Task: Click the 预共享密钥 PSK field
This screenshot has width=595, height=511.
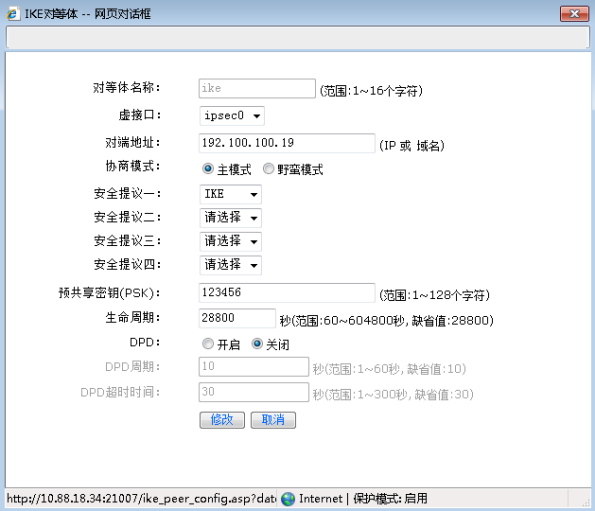Action: [287, 292]
